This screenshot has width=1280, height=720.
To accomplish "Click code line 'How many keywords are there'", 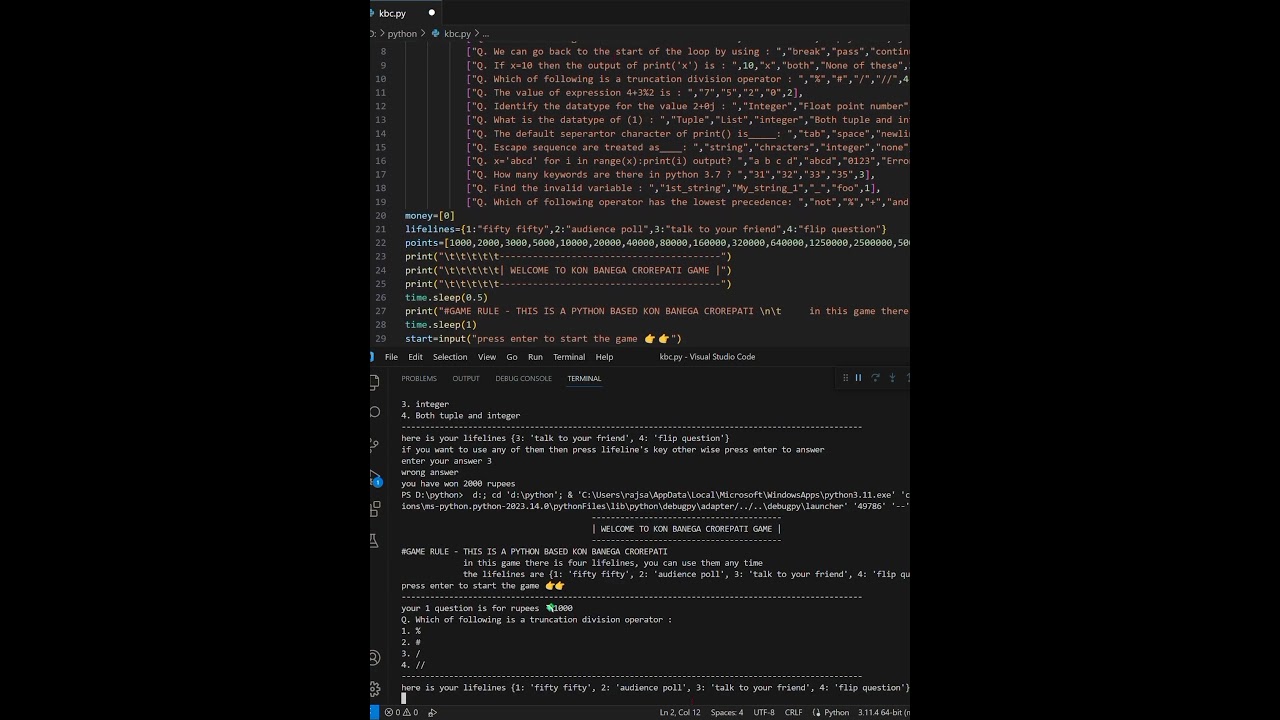I will click(x=670, y=174).
